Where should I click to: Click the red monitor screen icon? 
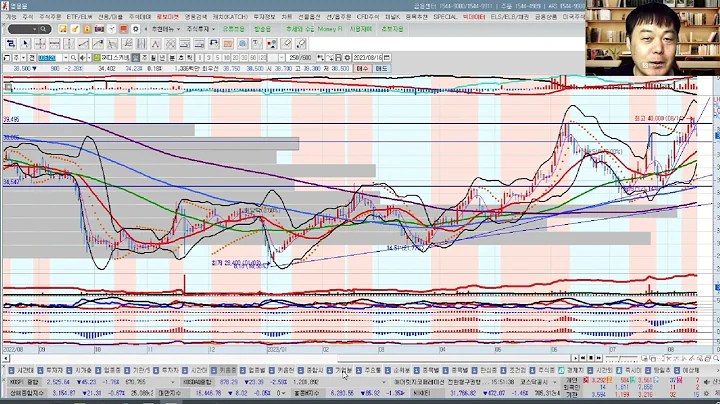coord(124,29)
